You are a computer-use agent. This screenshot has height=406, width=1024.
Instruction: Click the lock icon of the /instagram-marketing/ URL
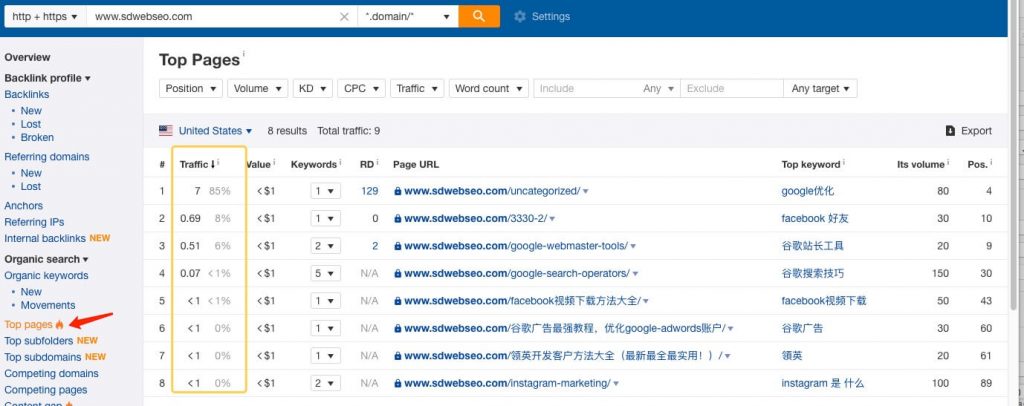[397, 383]
